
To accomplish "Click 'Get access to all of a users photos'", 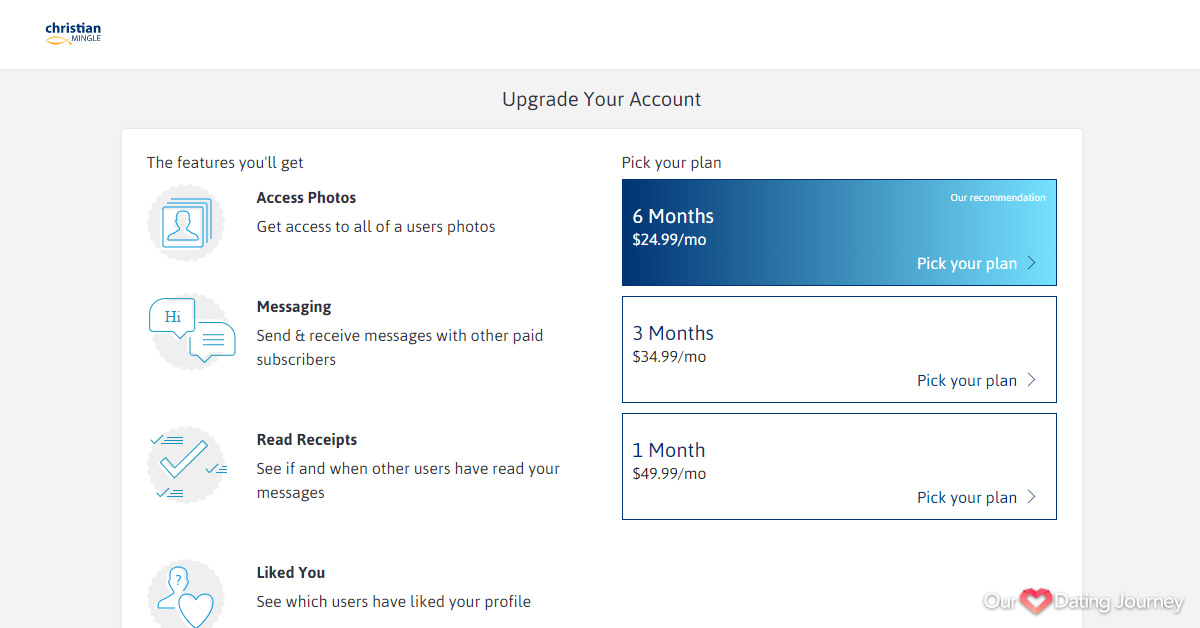I will tap(376, 227).
